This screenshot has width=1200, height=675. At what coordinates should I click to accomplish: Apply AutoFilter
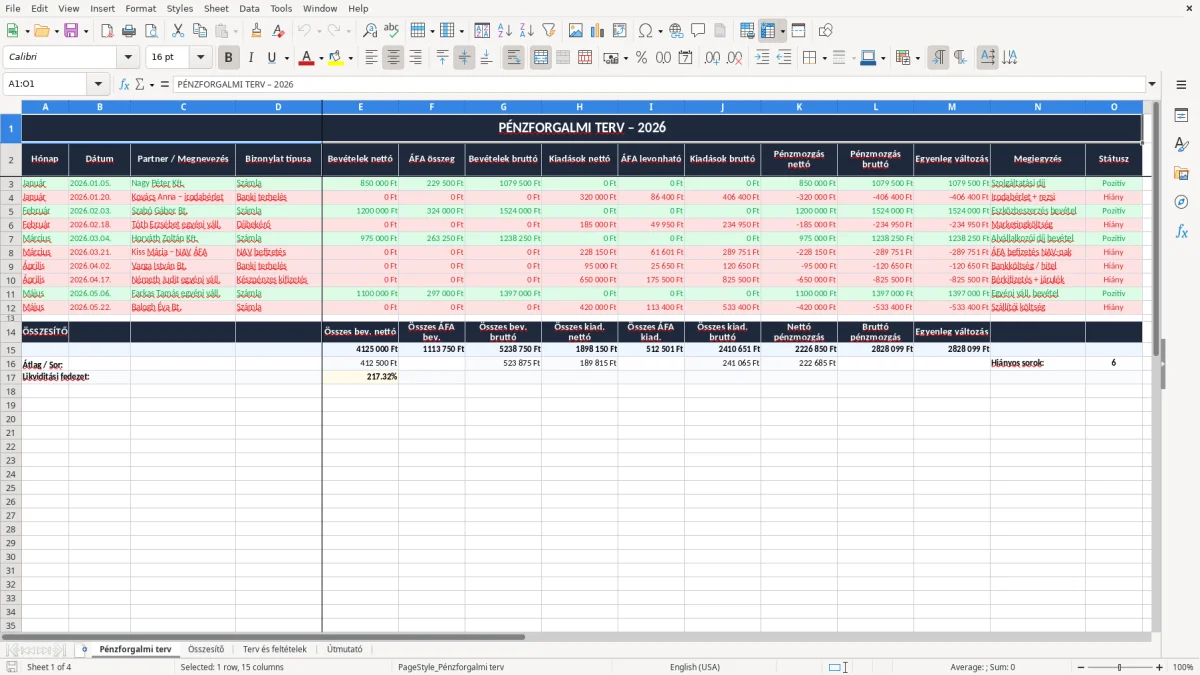coord(549,31)
